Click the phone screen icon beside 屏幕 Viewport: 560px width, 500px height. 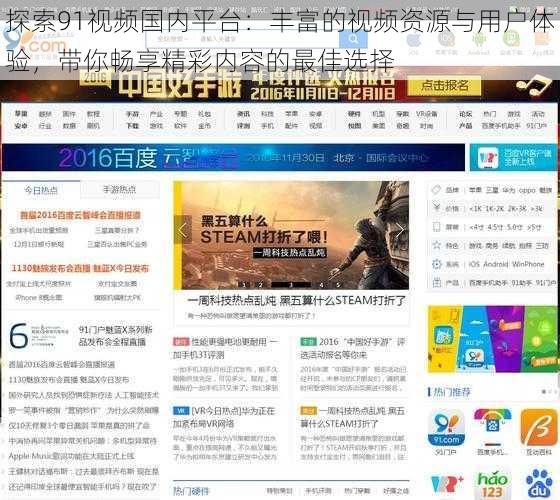click(x=436, y=227)
